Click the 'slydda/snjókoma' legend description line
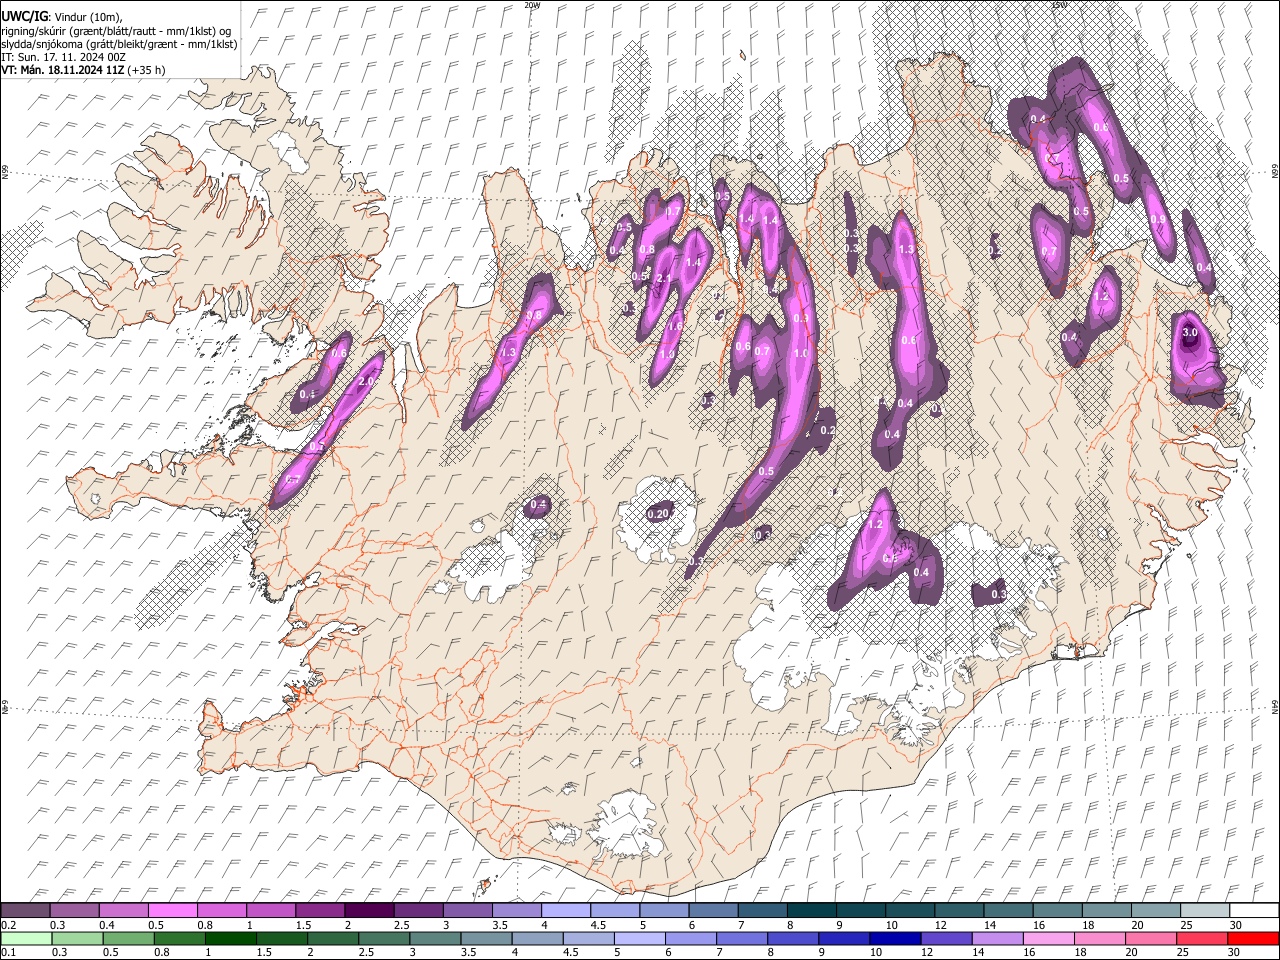The image size is (1280, 960). (x=119, y=44)
